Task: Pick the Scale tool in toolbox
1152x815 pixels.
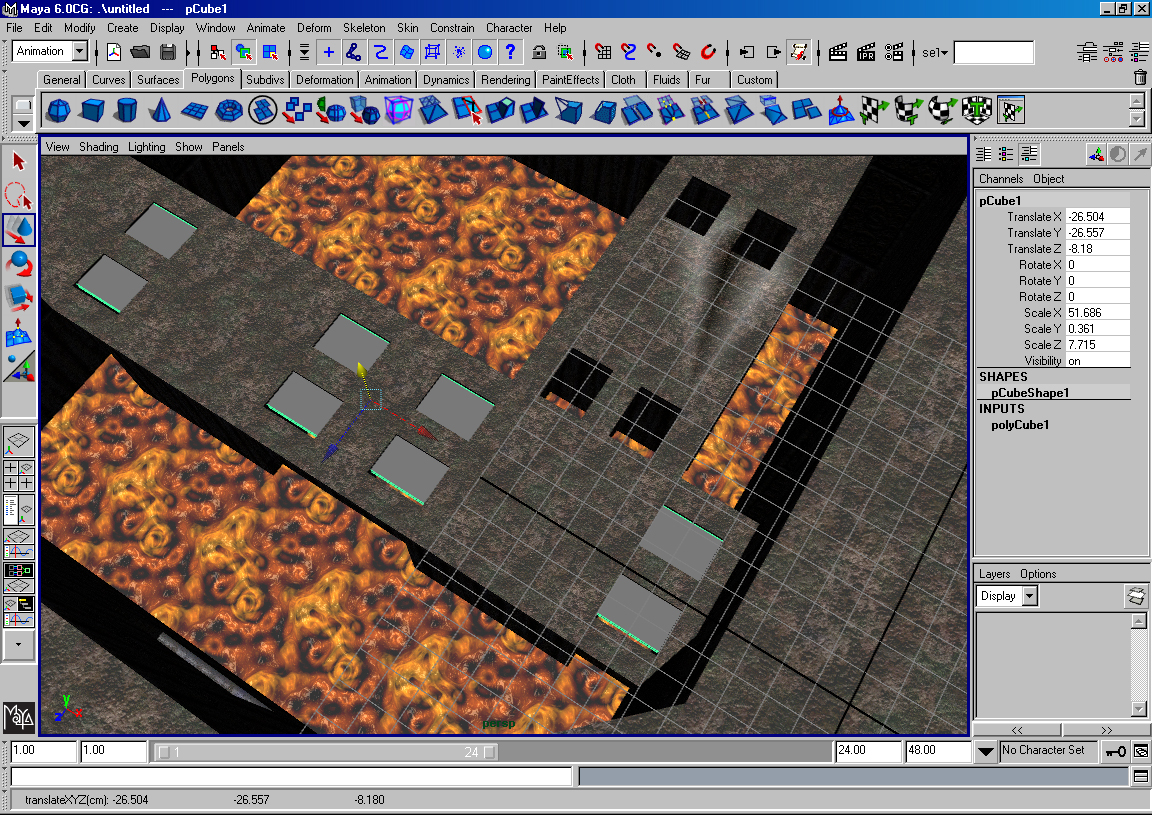Action: [x=19, y=298]
